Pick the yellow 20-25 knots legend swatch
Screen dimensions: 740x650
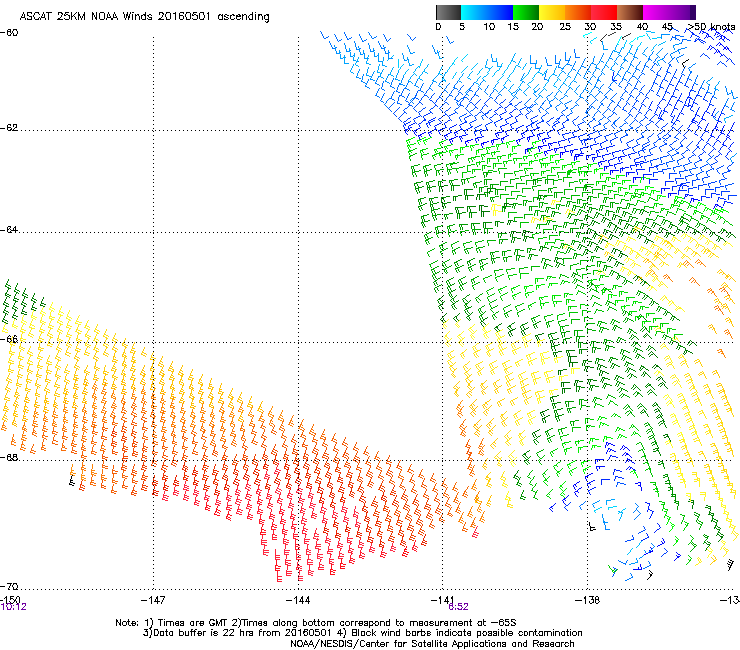[552, 12]
